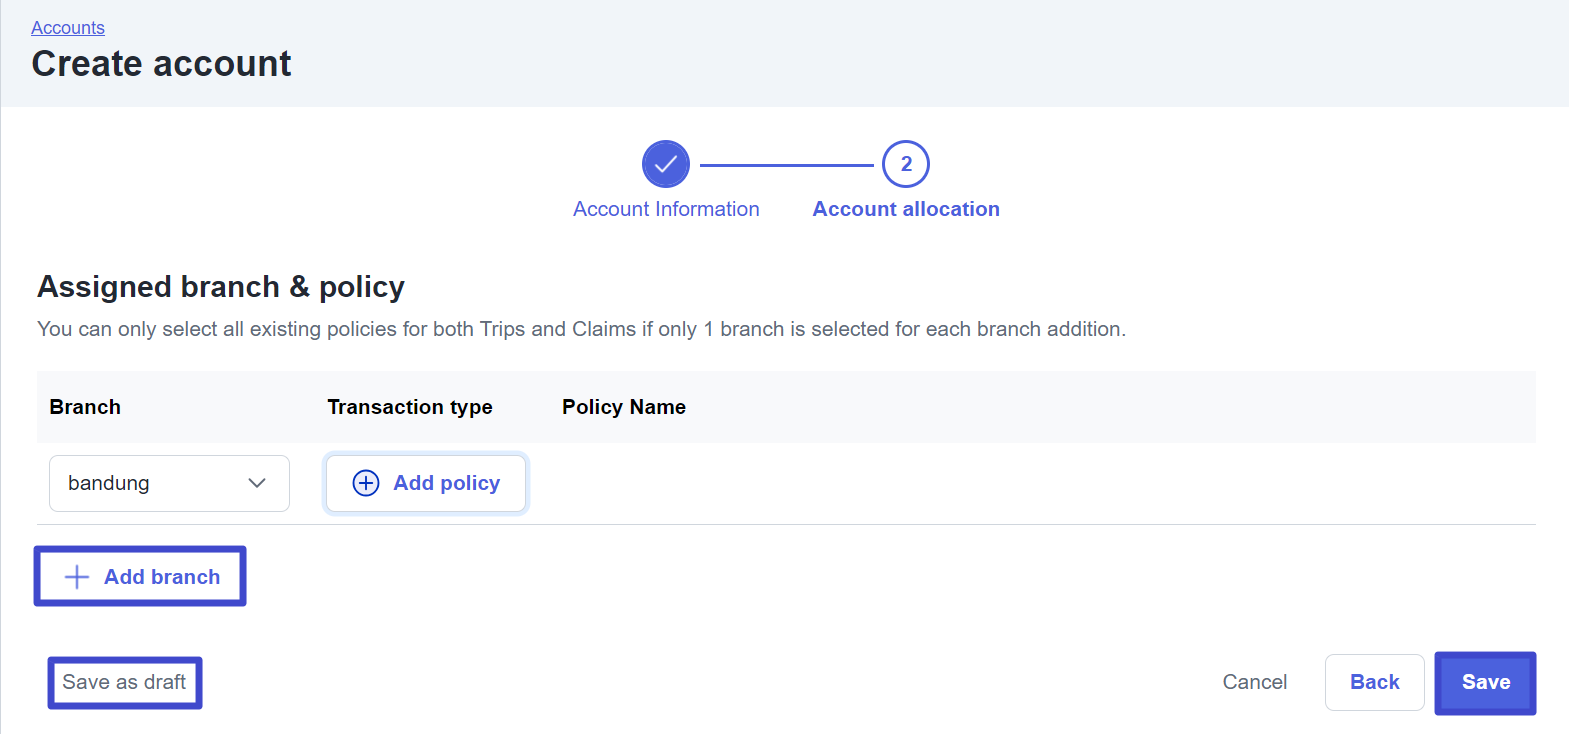Click the Transaction type column header
The image size is (1569, 734).
(x=410, y=407)
